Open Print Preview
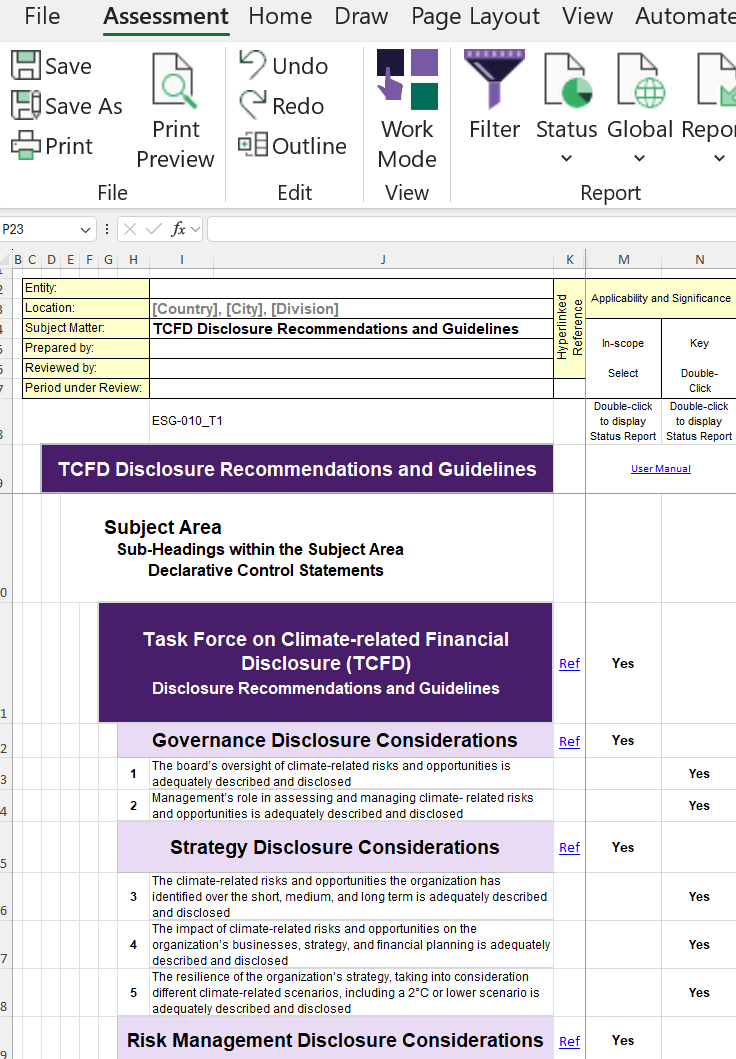The height and width of the screenshot is (1059, 736). coord(175,112)
